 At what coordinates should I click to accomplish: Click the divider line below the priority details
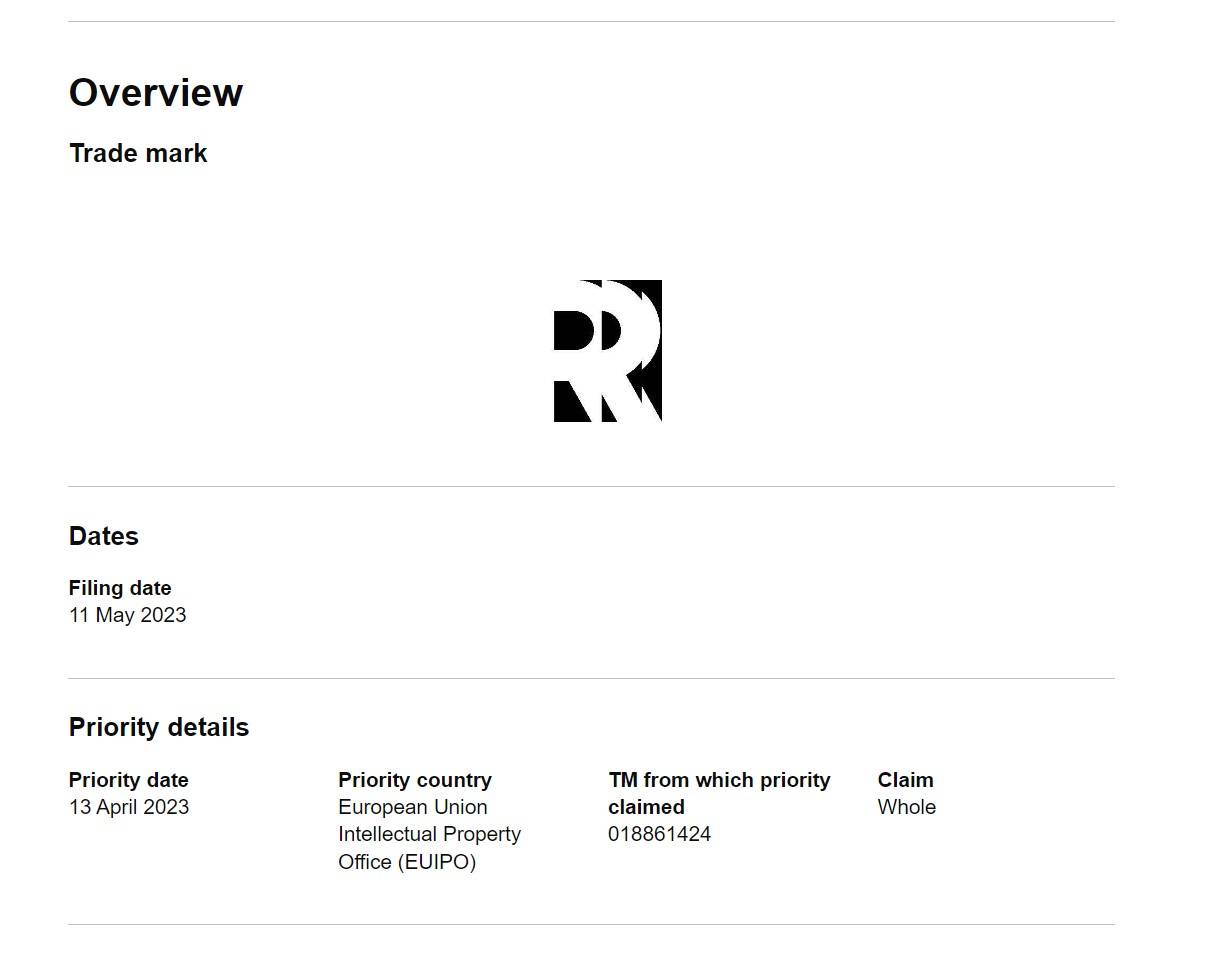pos(591,924)
